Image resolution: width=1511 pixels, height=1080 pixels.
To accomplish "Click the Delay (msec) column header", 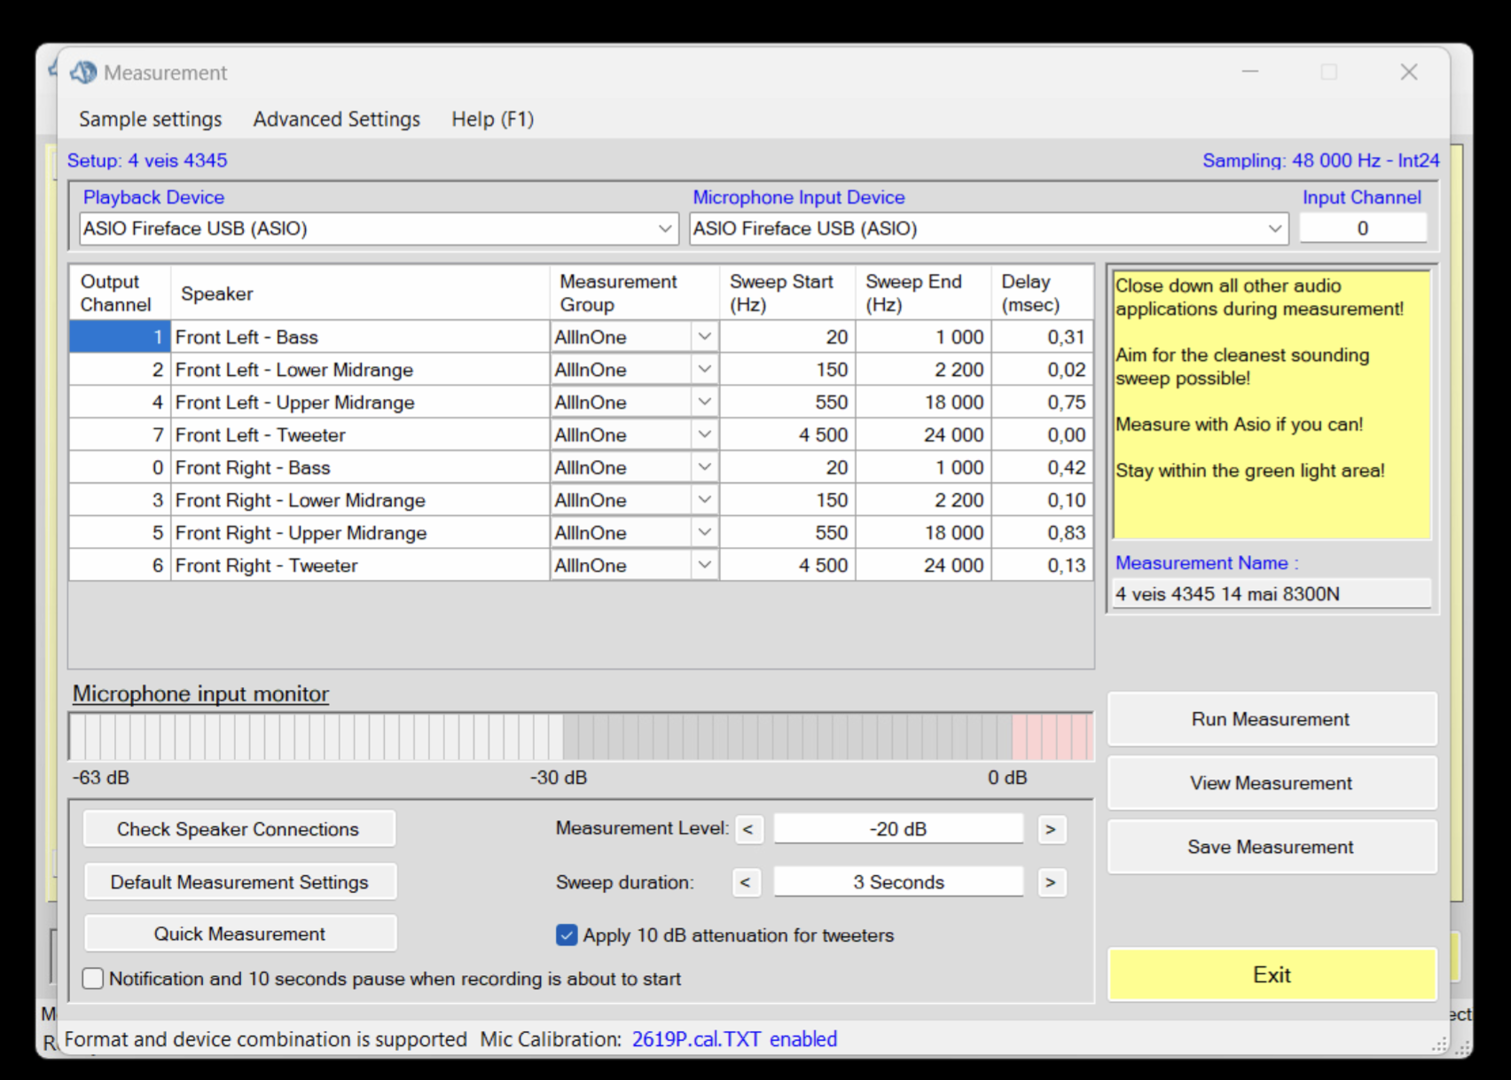I will [1041, 293].
